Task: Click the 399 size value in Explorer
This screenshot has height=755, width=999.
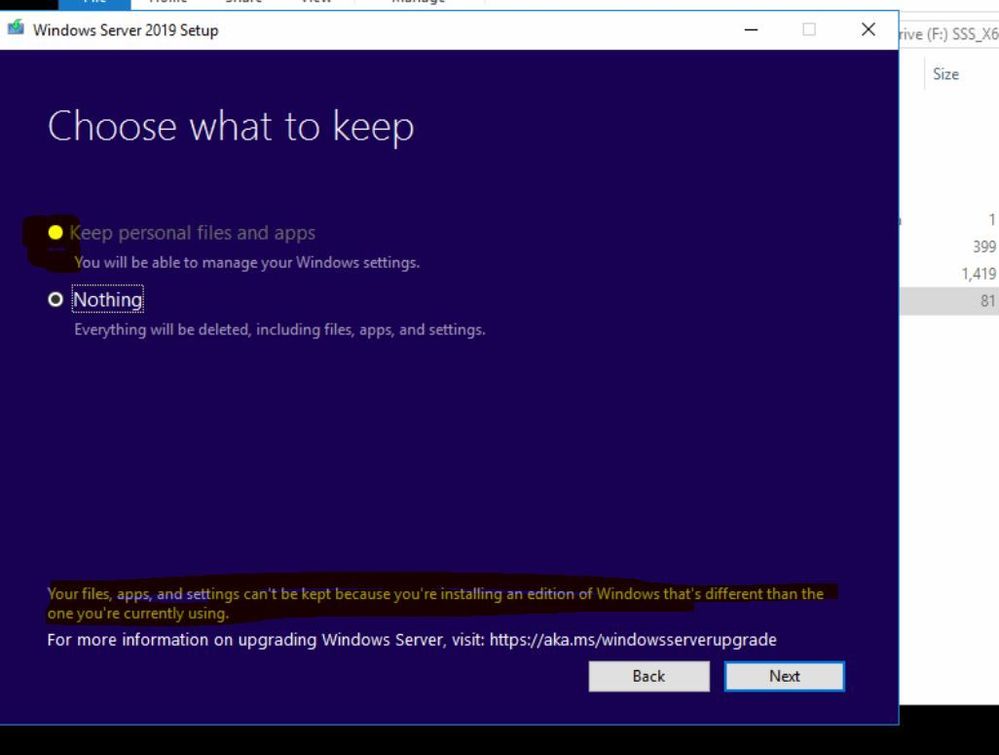Action: point(984,247)
